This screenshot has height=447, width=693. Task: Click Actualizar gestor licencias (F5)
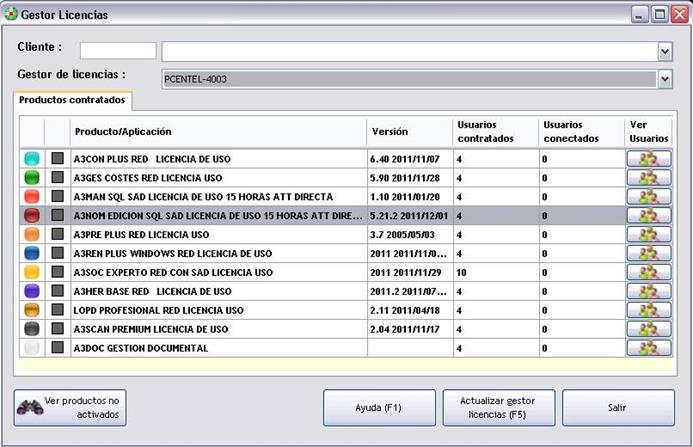pyautogui.click(x=498, y=408)
